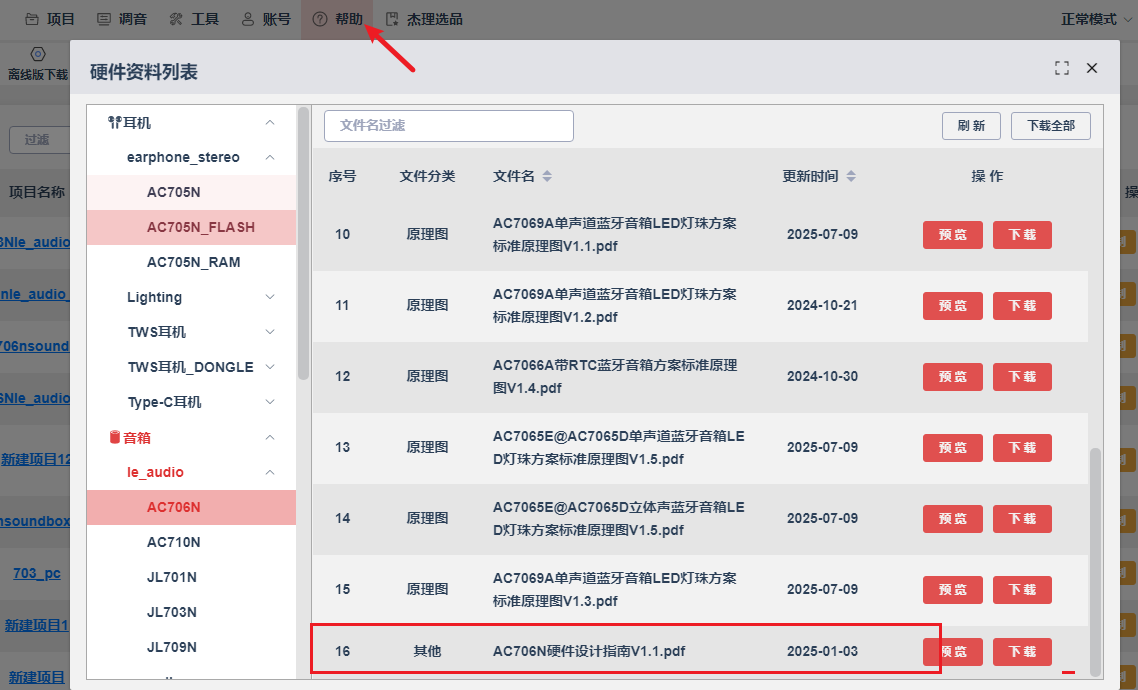Click the file list vertical scrollbar
Image resolution: width=1138 pixels, height=690 pixels.
(1095, 560)
